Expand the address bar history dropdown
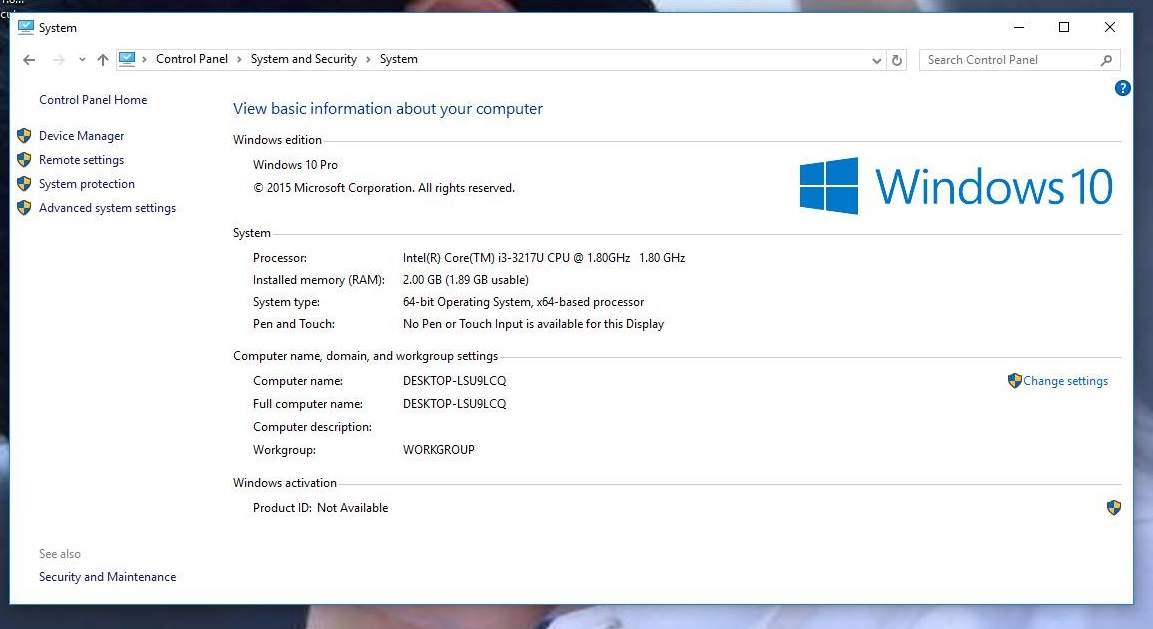This screenshot has width=1153, height=629. 877,60
